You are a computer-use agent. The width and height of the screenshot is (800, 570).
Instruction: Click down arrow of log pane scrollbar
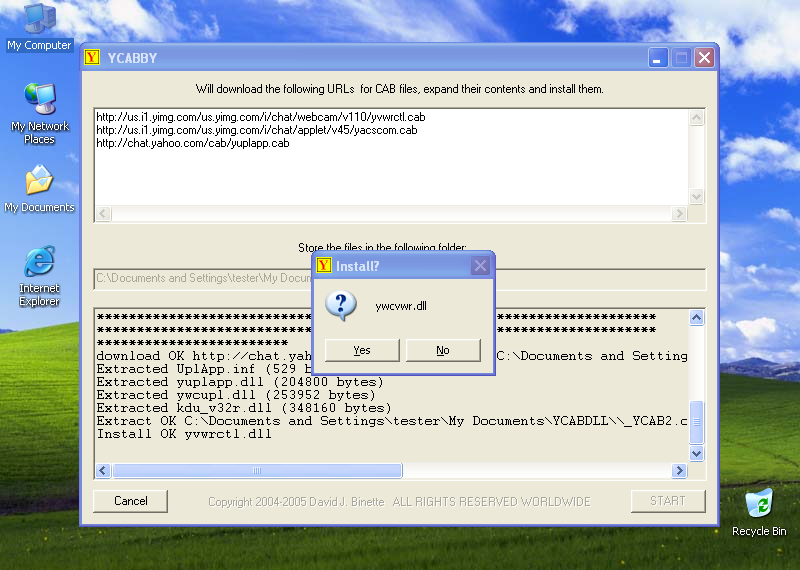[x=696, y=453]
